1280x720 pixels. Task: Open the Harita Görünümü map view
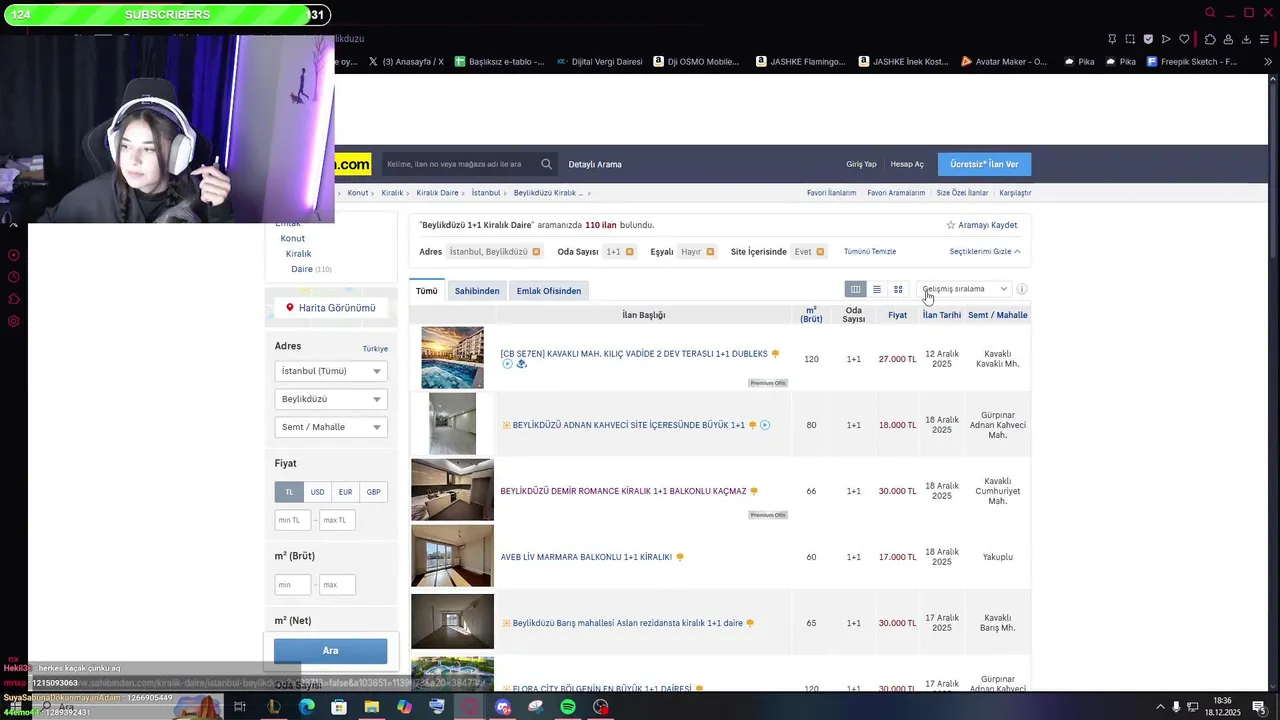point(331,308)
